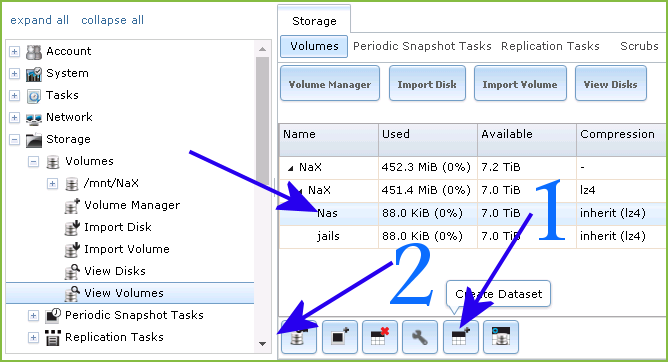Screen dimensions: 668x362
Task: Click the Account icon in sidebar tree
Action: [34, 52]
